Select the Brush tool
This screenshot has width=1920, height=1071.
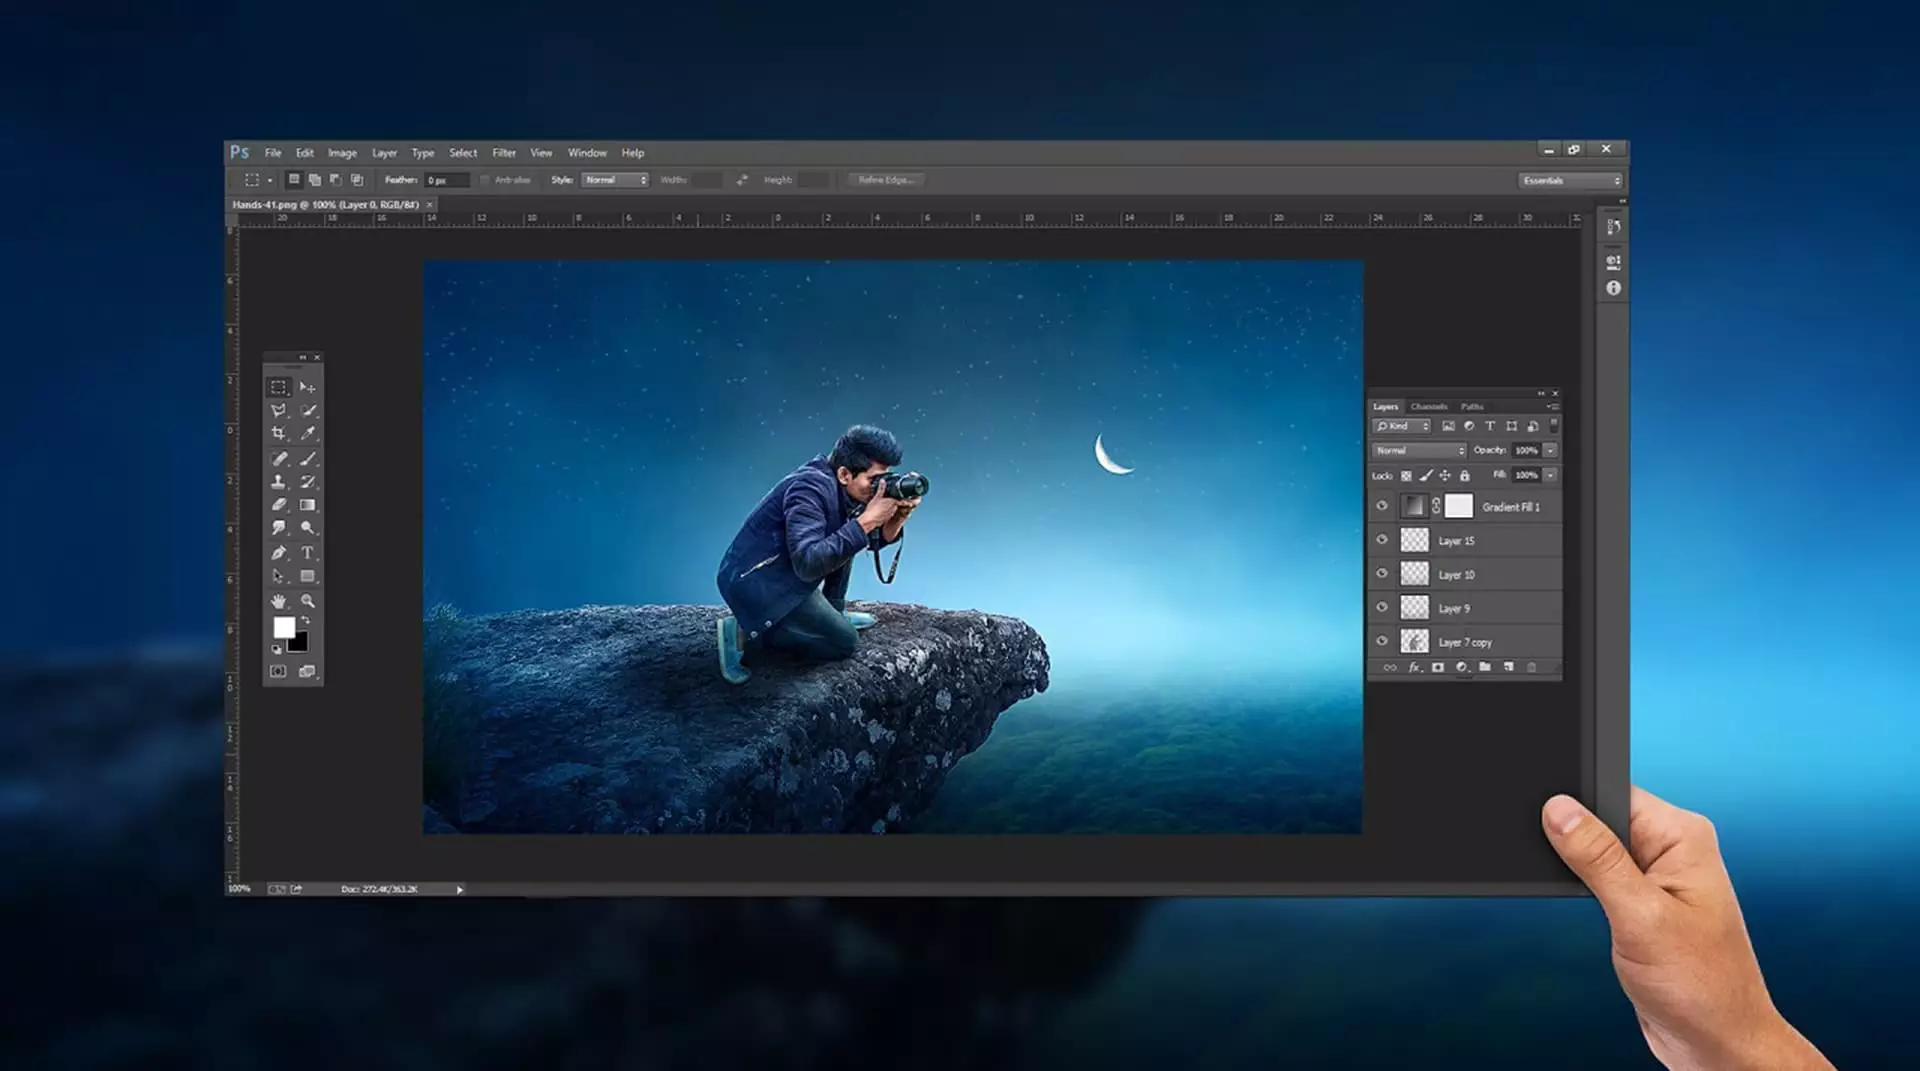coord(308,459)
